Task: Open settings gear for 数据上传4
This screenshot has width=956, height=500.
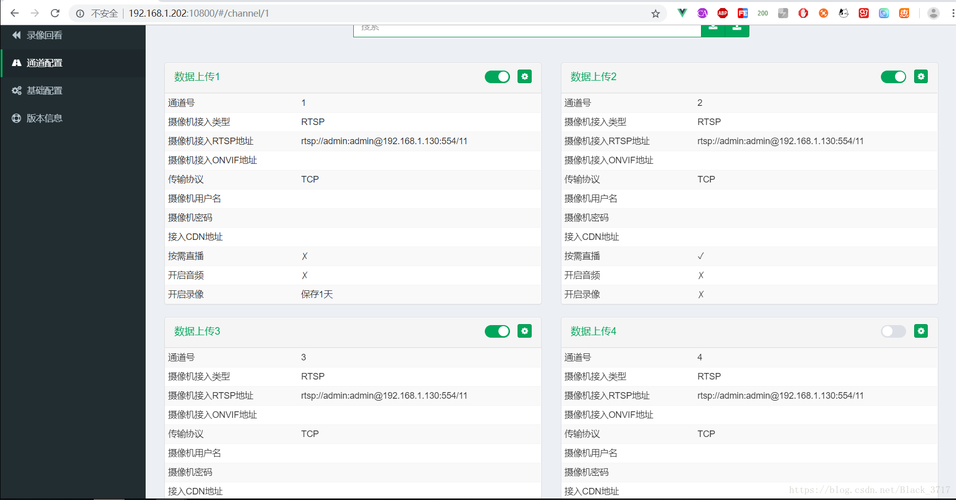Action: (921, 331)
